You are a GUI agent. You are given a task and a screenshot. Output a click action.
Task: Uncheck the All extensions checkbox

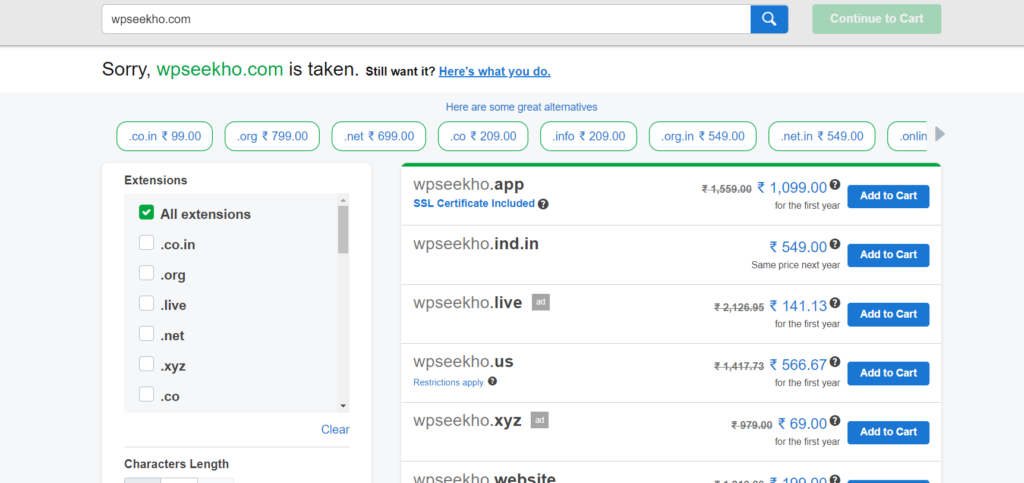[x=146, y=212]
